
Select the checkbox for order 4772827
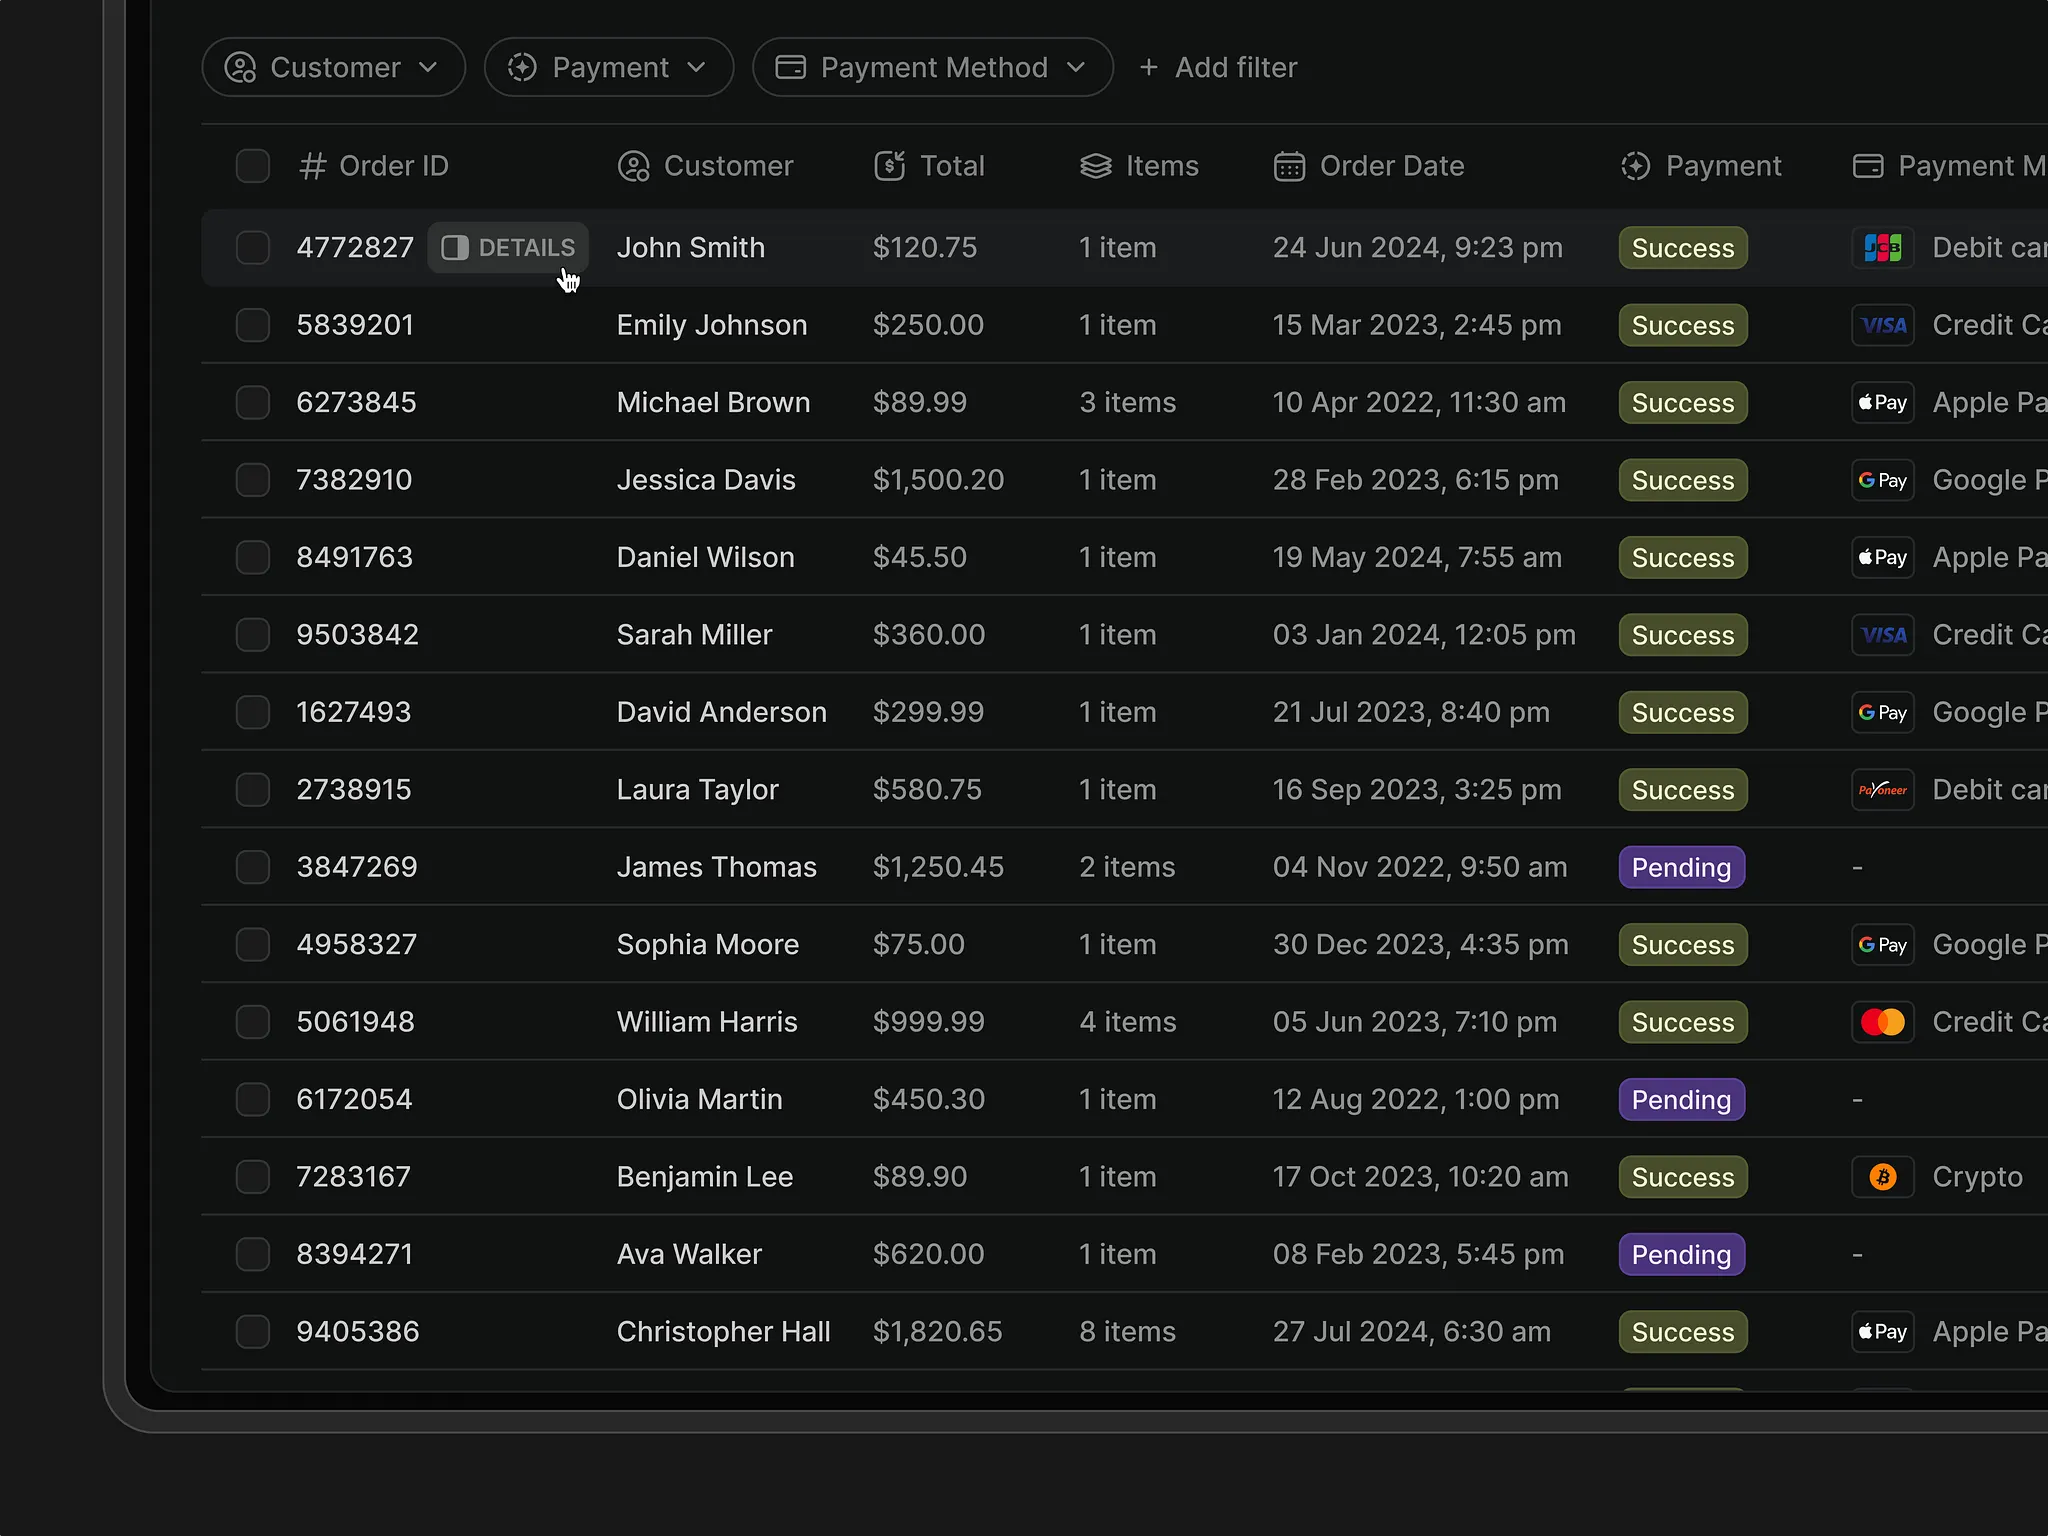(253, 247)
